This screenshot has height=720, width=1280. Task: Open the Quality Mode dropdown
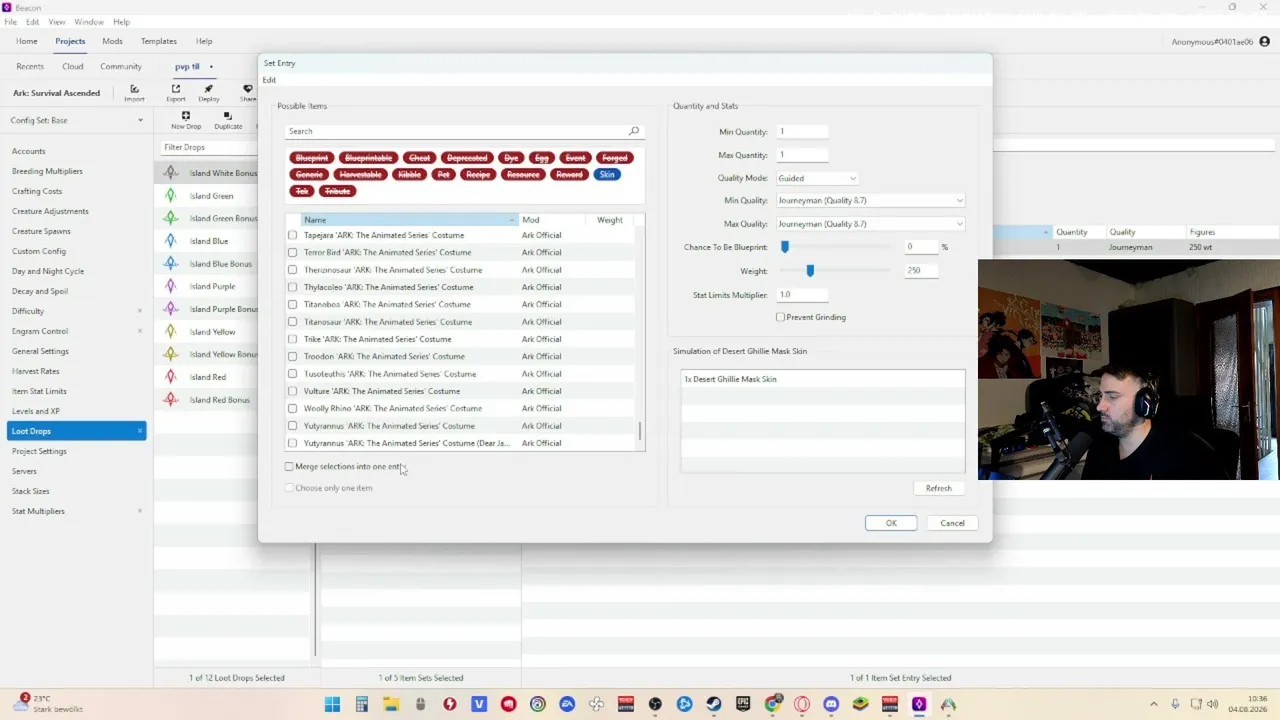coord(817,178)
